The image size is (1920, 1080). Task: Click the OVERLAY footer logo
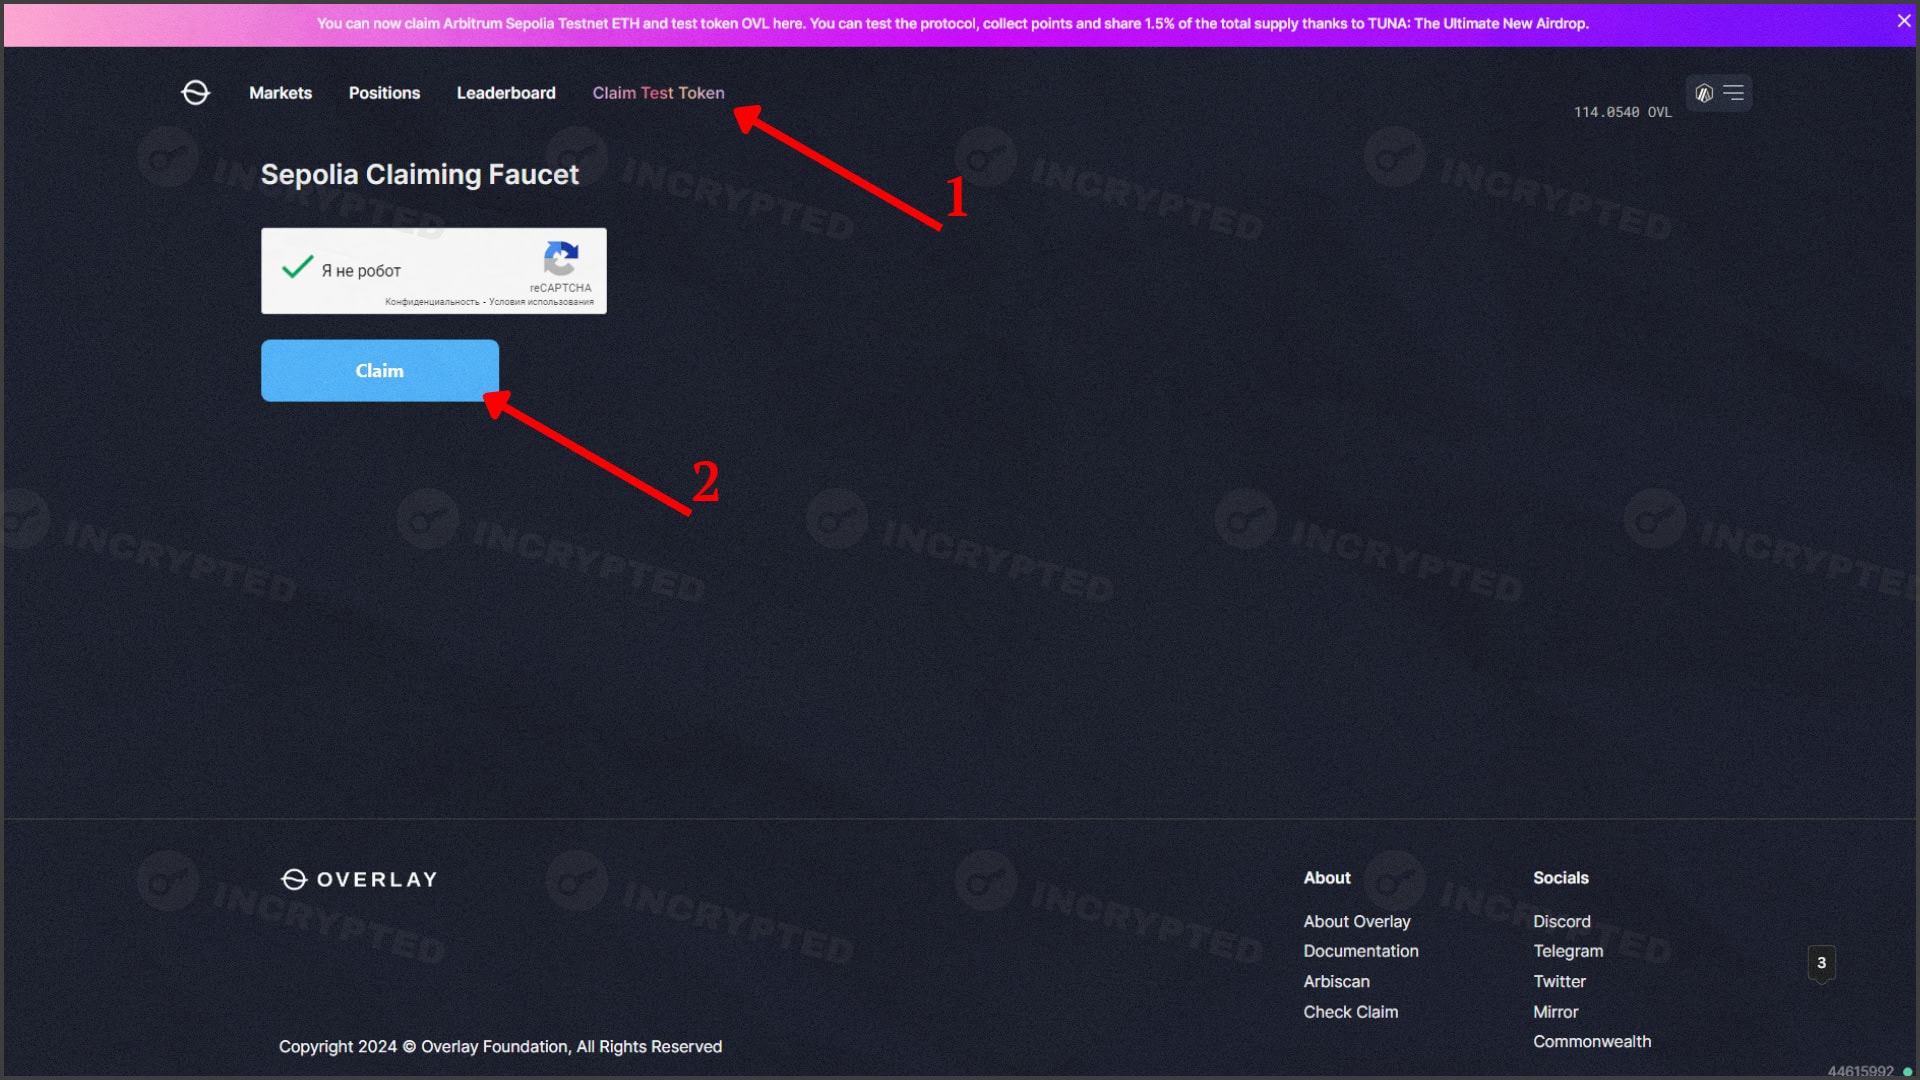(359, 879)
